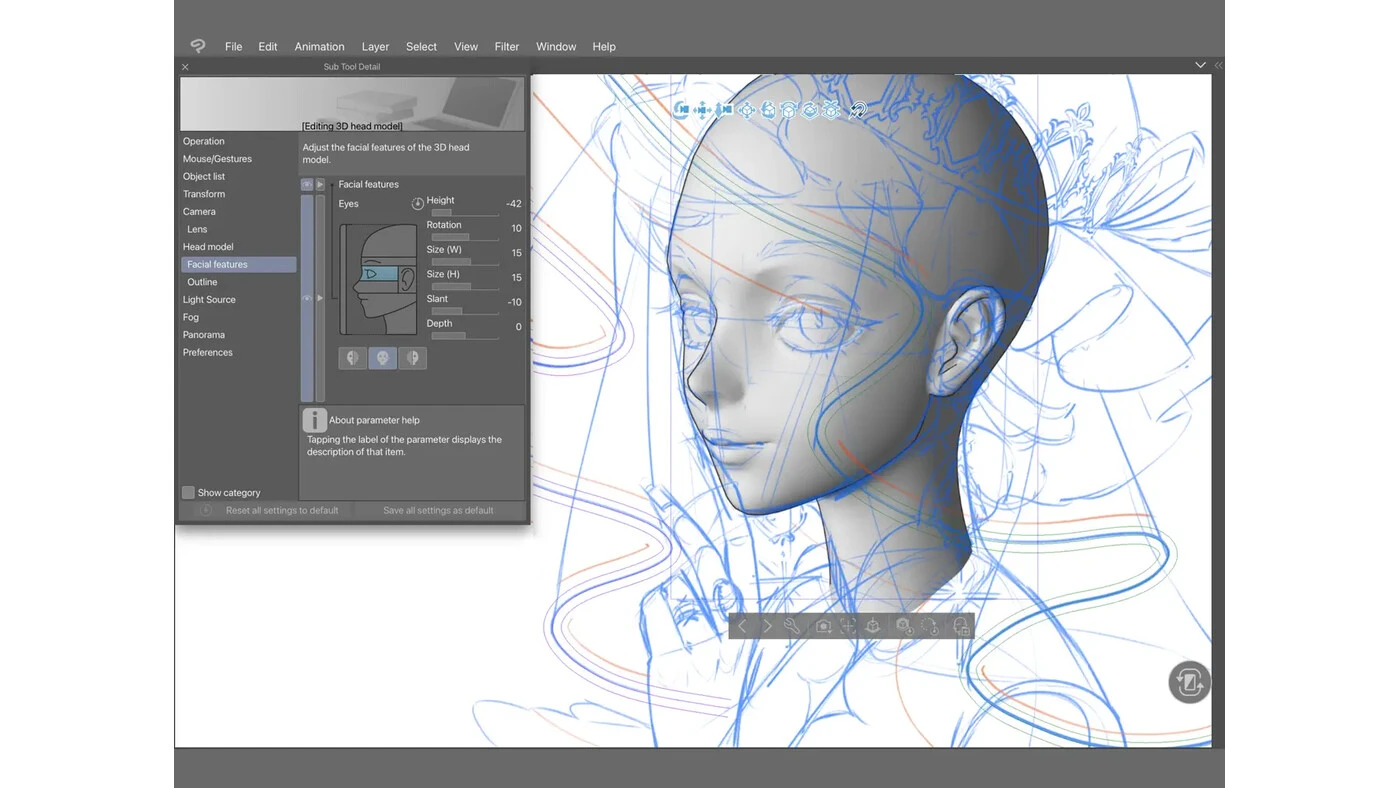
Task: Open the Window menu
Action: [556, 47]
